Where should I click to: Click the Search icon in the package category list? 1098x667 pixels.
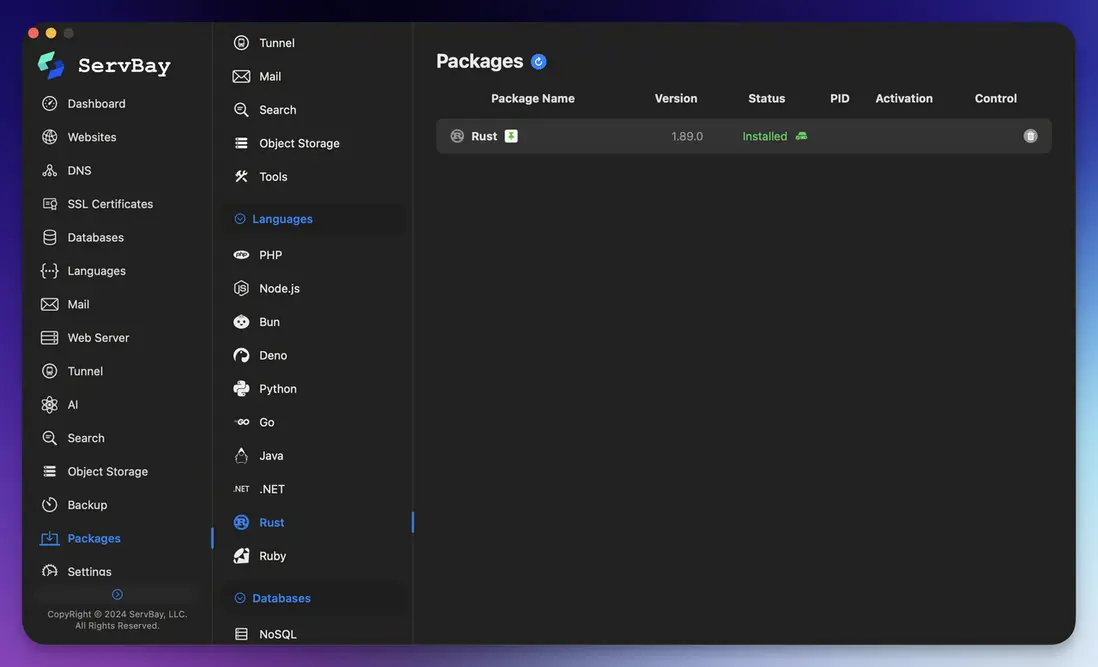pyautogui.click(x=242, y=110)
